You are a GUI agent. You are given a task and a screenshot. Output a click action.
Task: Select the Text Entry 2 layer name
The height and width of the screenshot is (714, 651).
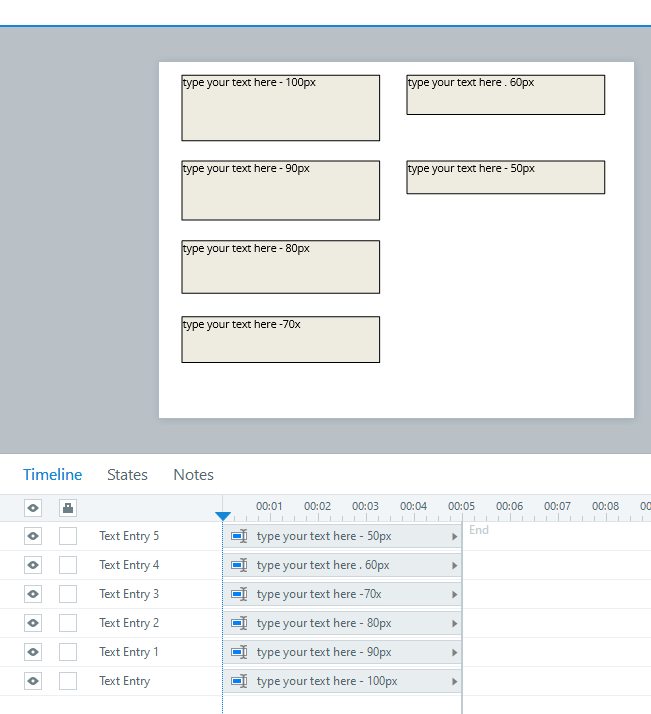(x=129, y=623)
